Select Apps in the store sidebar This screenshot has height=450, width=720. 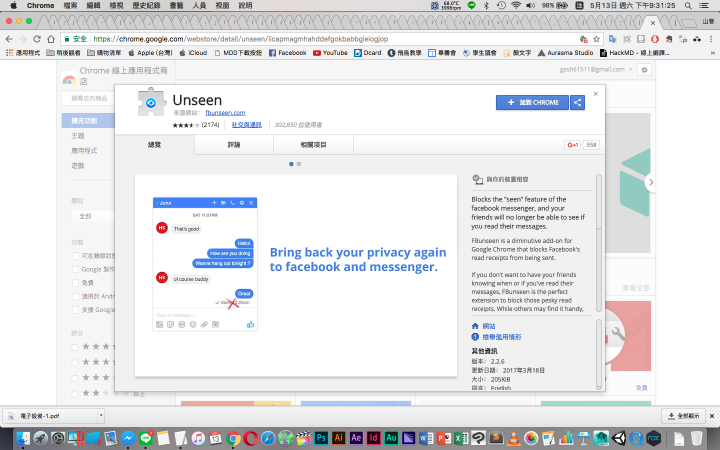[84, 151]
